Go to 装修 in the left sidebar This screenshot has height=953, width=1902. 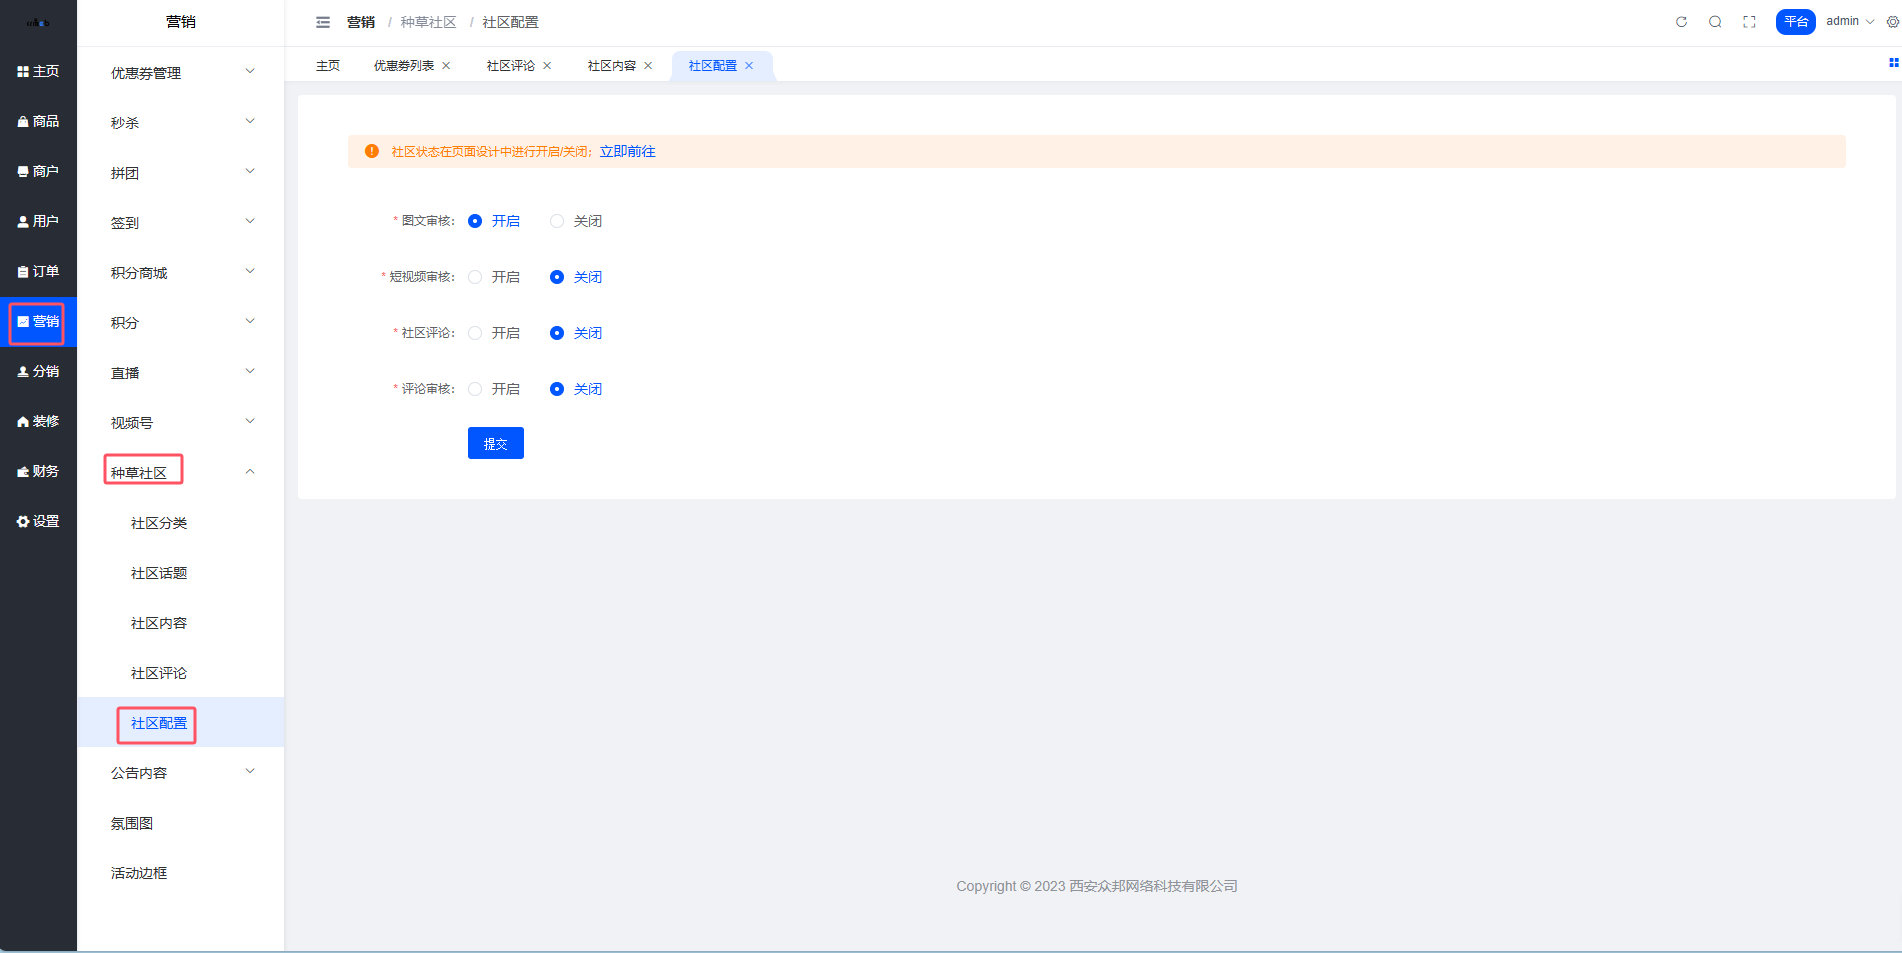pyautogui.click(x=38, y=421)
